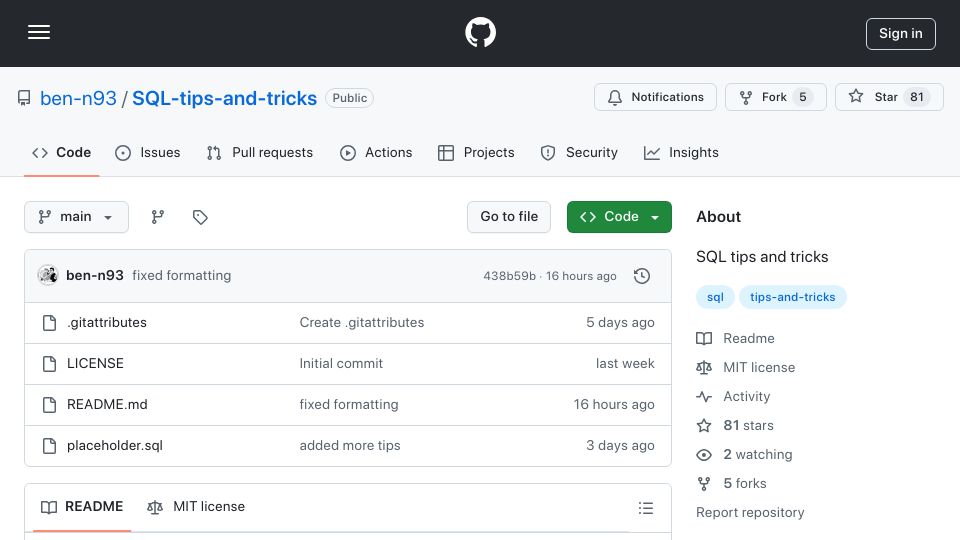Screen dimensions: 960x540
Task: Switch to the Issues tab
Action: pyautogui.click(x=148, y=152)
